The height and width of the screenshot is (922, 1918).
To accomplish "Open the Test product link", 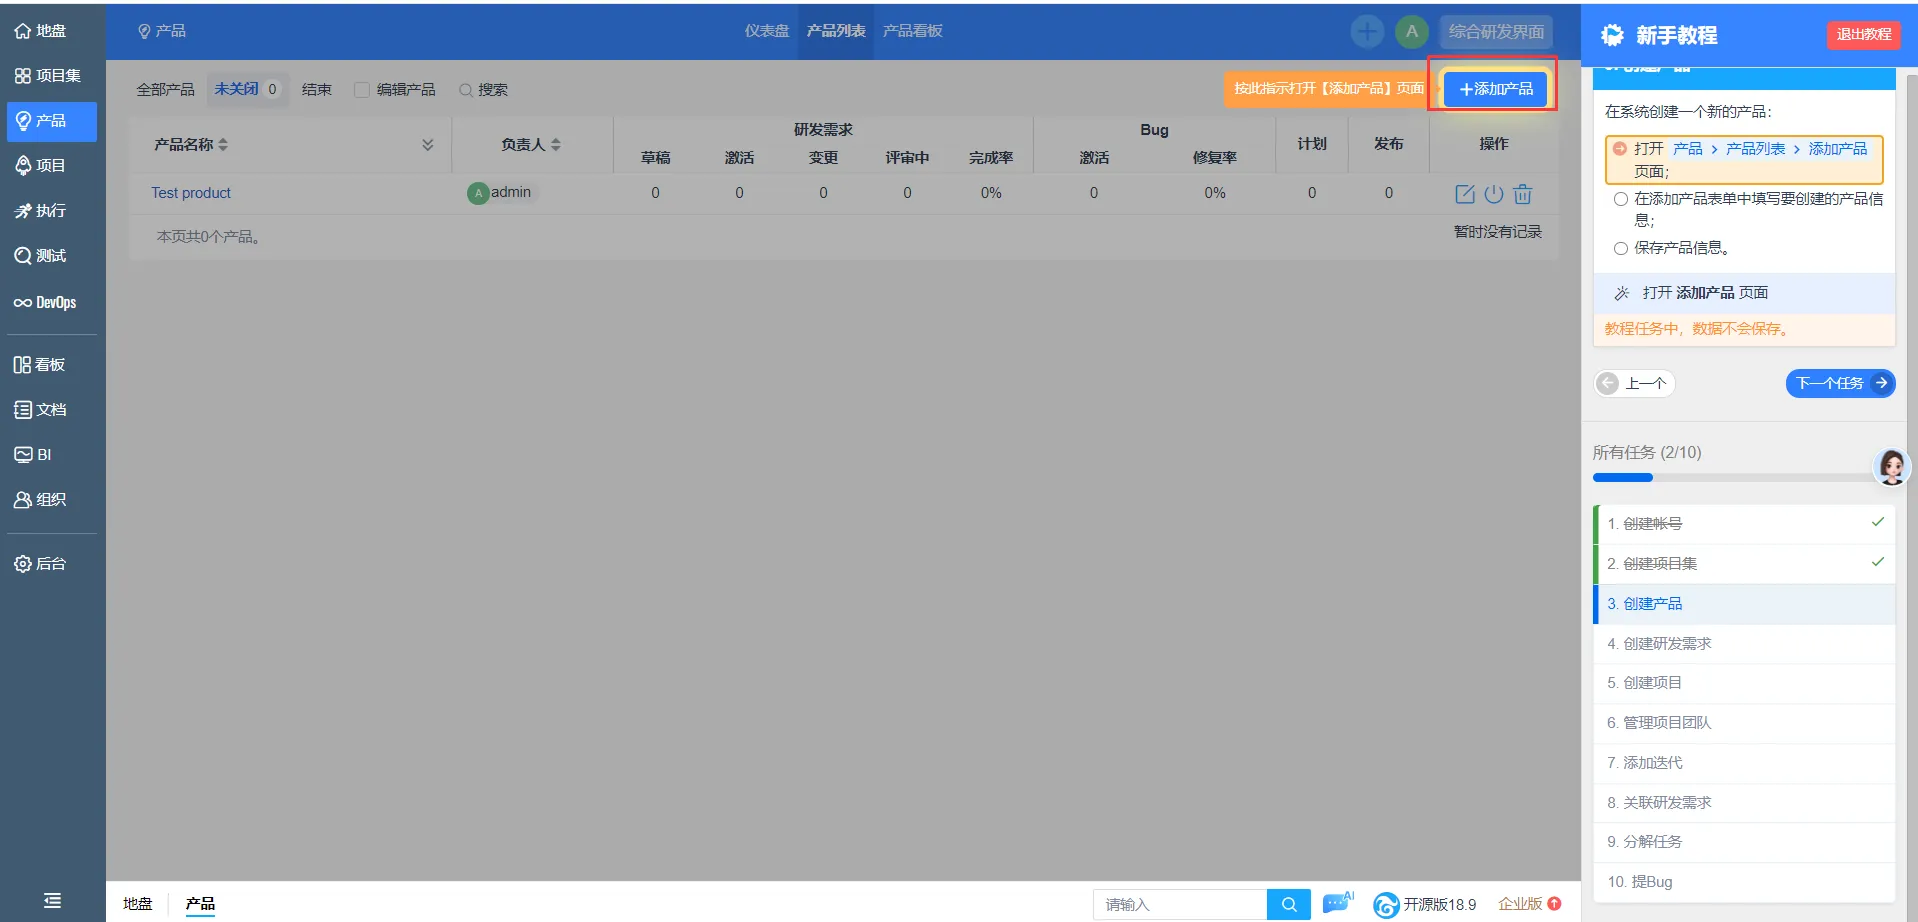I will coord(191,193).
